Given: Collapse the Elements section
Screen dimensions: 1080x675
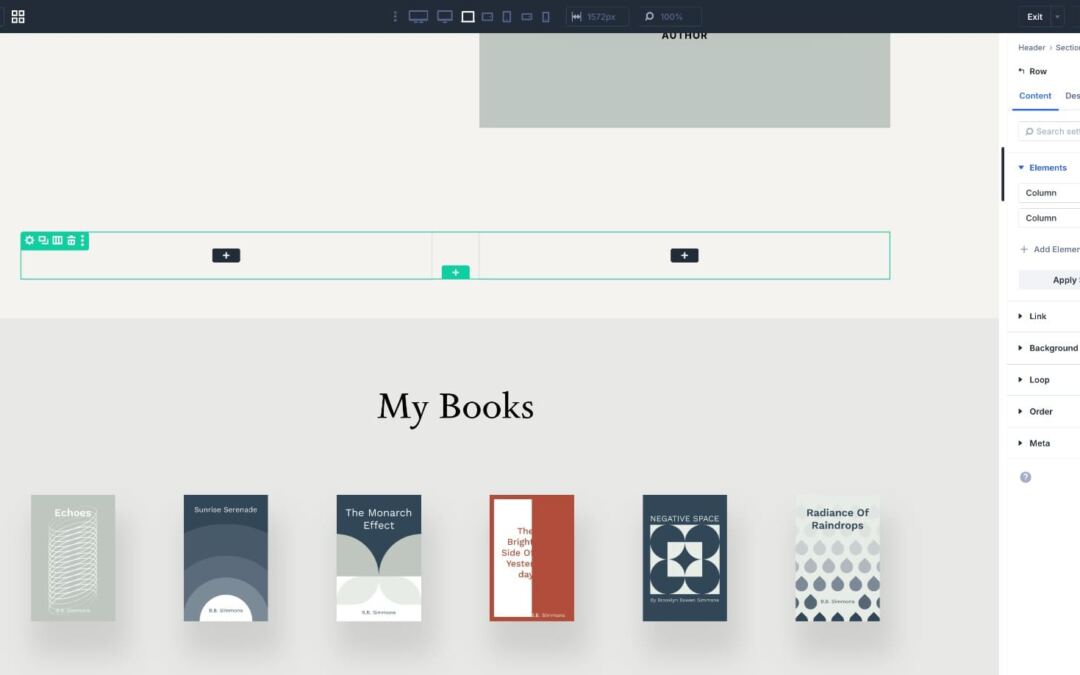Looking at the screenshot, I should pos(1044,167).
